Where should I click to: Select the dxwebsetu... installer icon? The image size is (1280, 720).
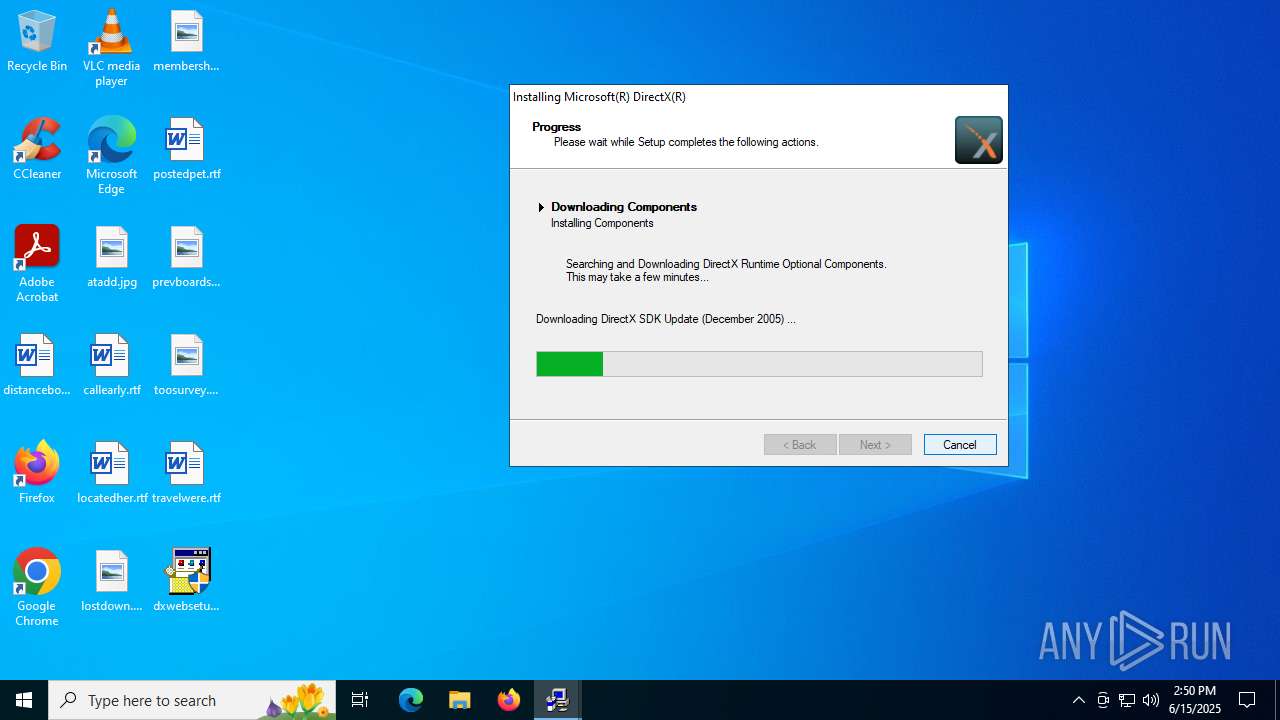pos(186,582)
